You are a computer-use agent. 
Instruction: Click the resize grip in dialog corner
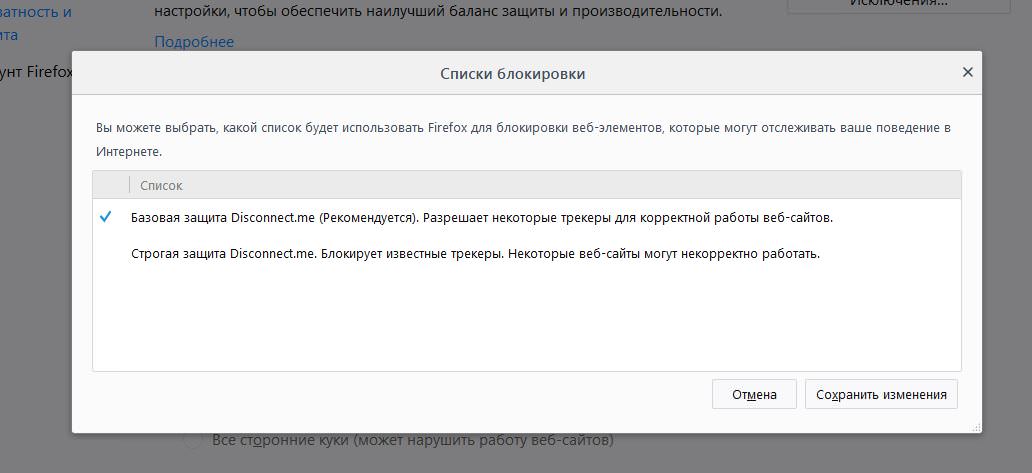pyautogui.click(x=975, y=426)
